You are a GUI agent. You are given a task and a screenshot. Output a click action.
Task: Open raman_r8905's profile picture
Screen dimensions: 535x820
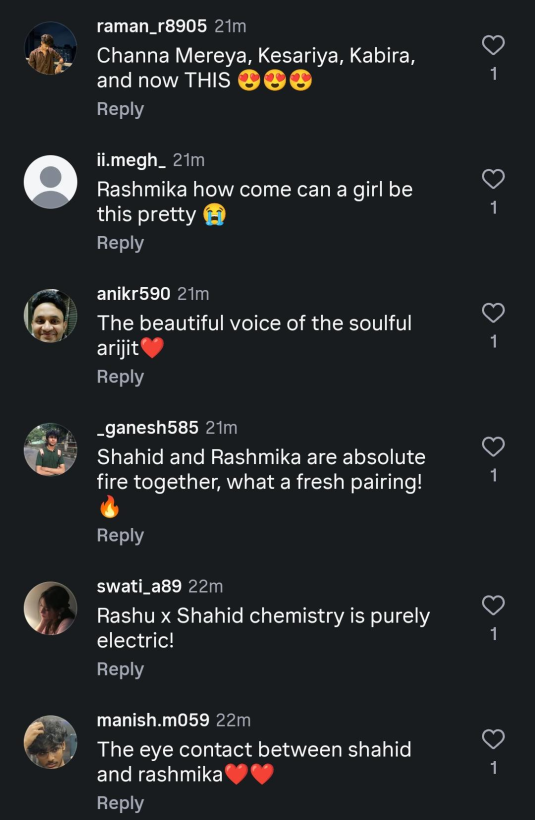51,48
